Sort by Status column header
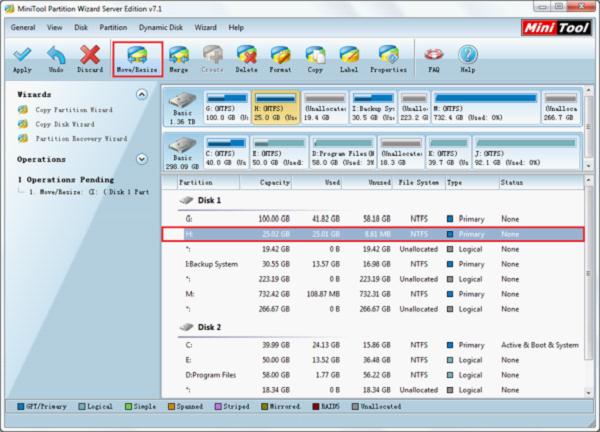 point(541,183)
